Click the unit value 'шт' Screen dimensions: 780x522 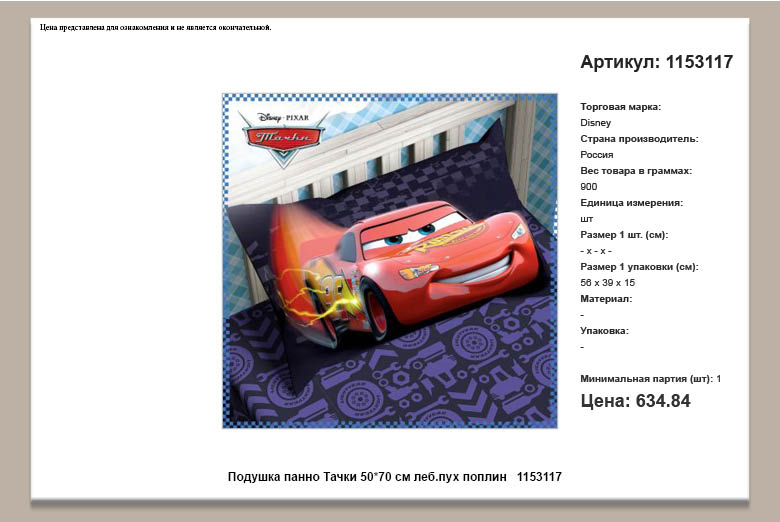point(586,219)
